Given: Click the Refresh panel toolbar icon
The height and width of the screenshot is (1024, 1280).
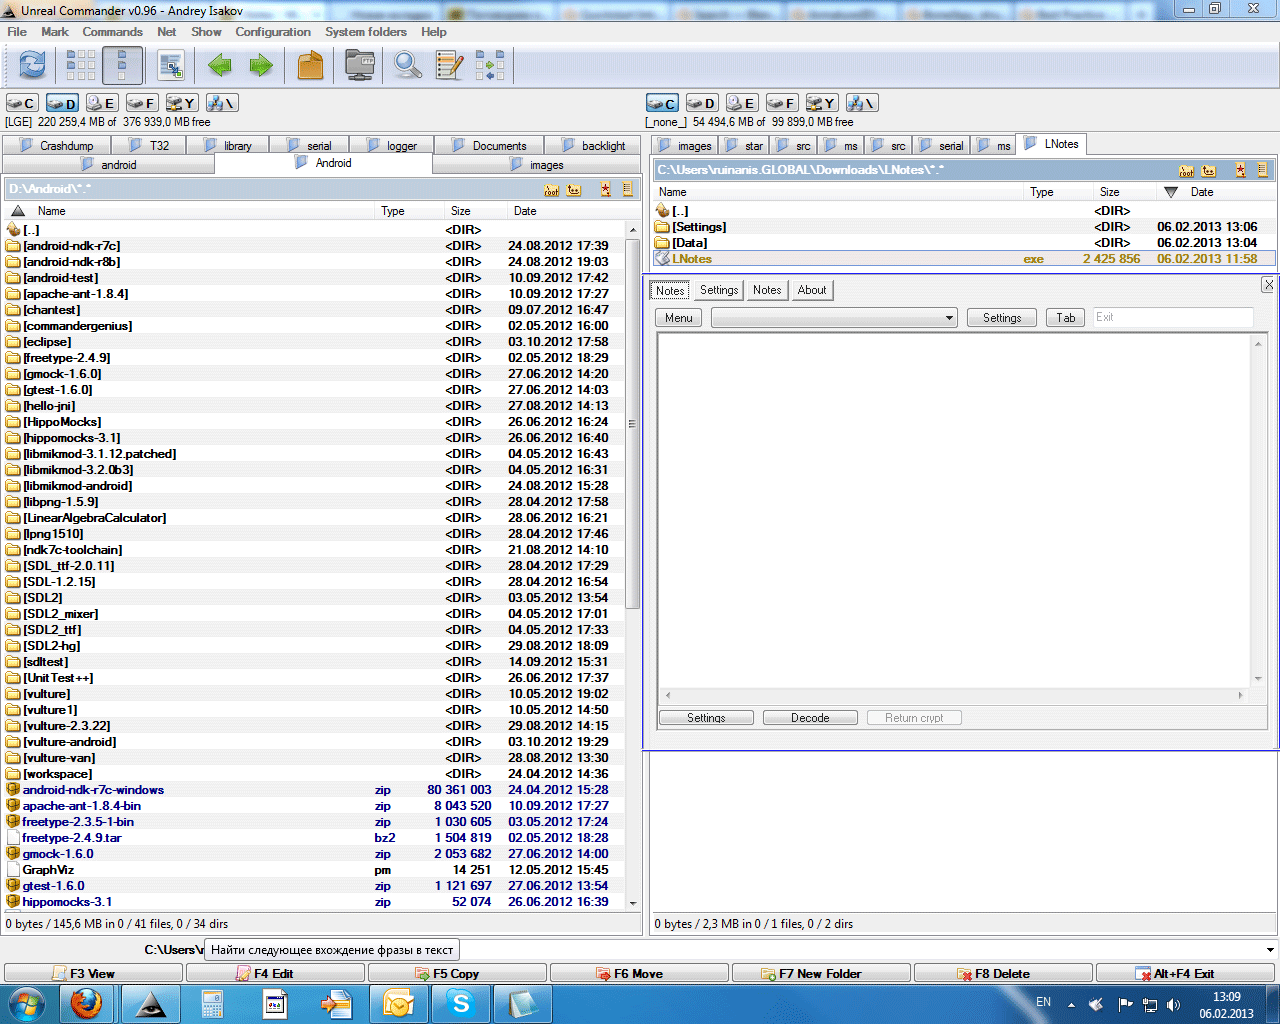Looking at the screenshot, I should click(32, 66).
